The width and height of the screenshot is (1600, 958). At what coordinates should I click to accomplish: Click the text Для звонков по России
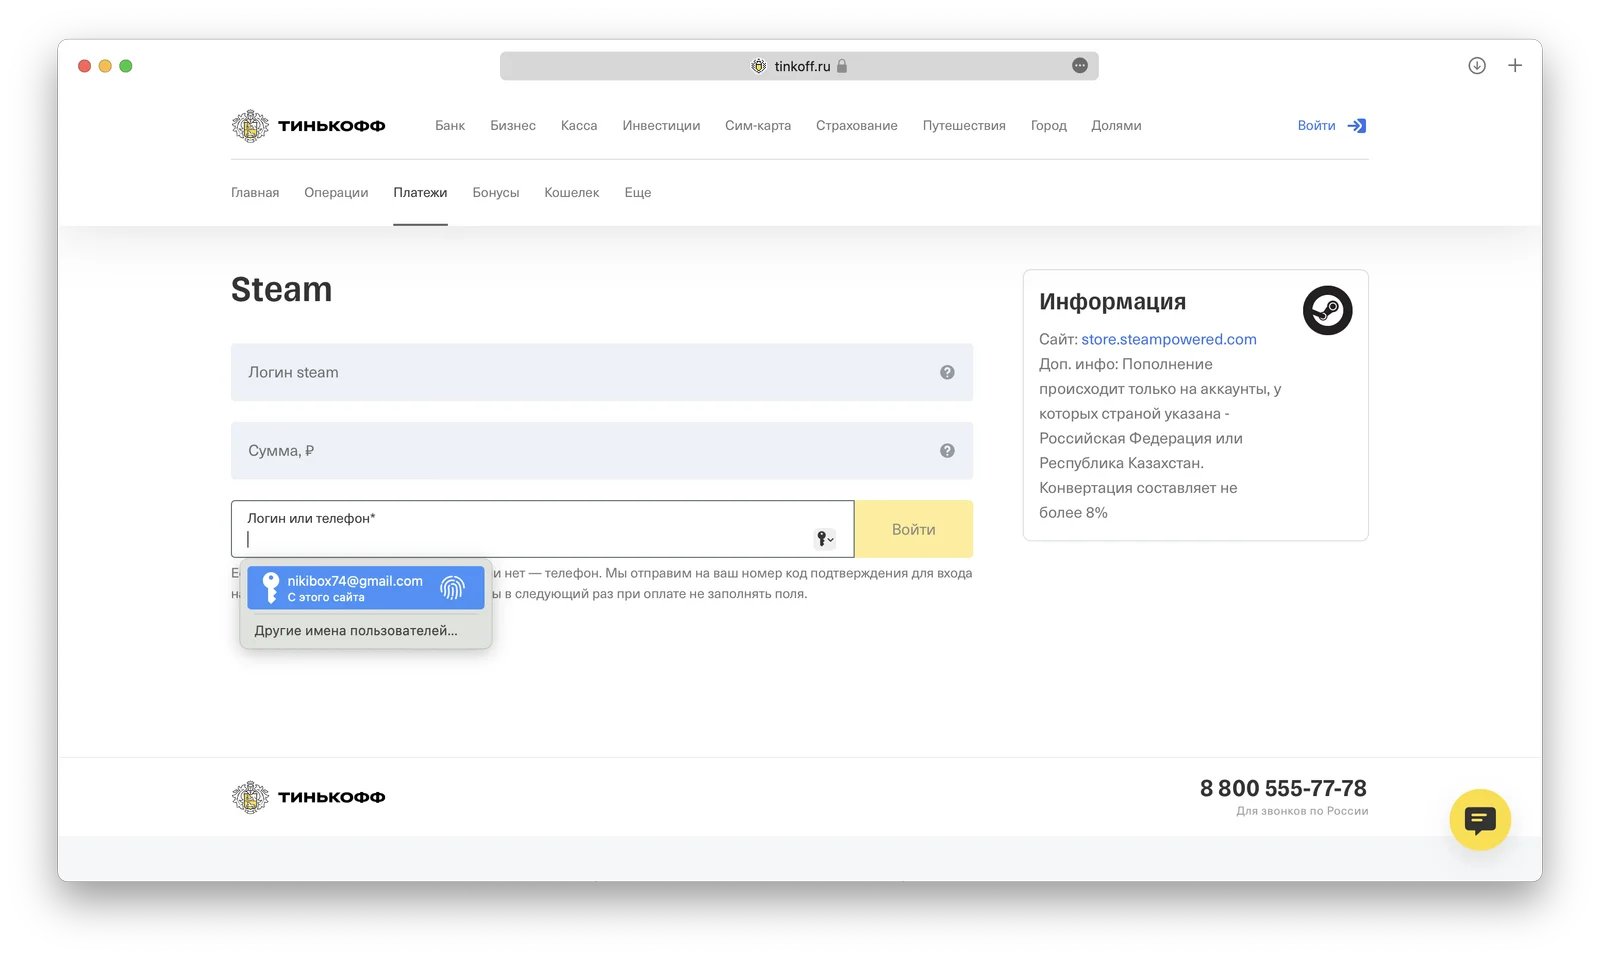click(x=1302, y=811)
